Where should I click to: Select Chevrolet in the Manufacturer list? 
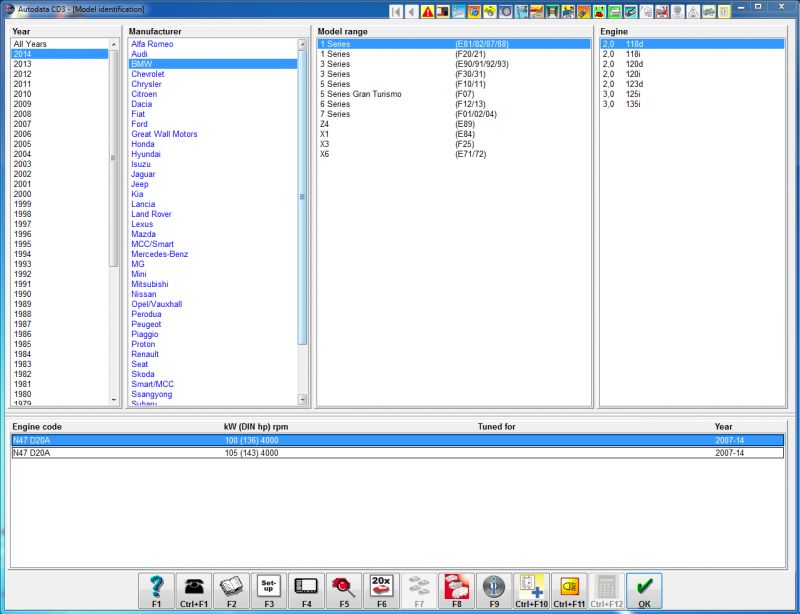pos(148,74)
